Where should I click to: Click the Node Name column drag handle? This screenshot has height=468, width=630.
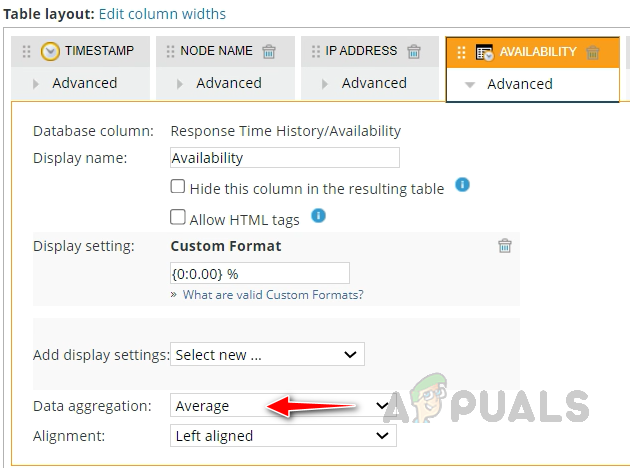click(x=170, y=52)
